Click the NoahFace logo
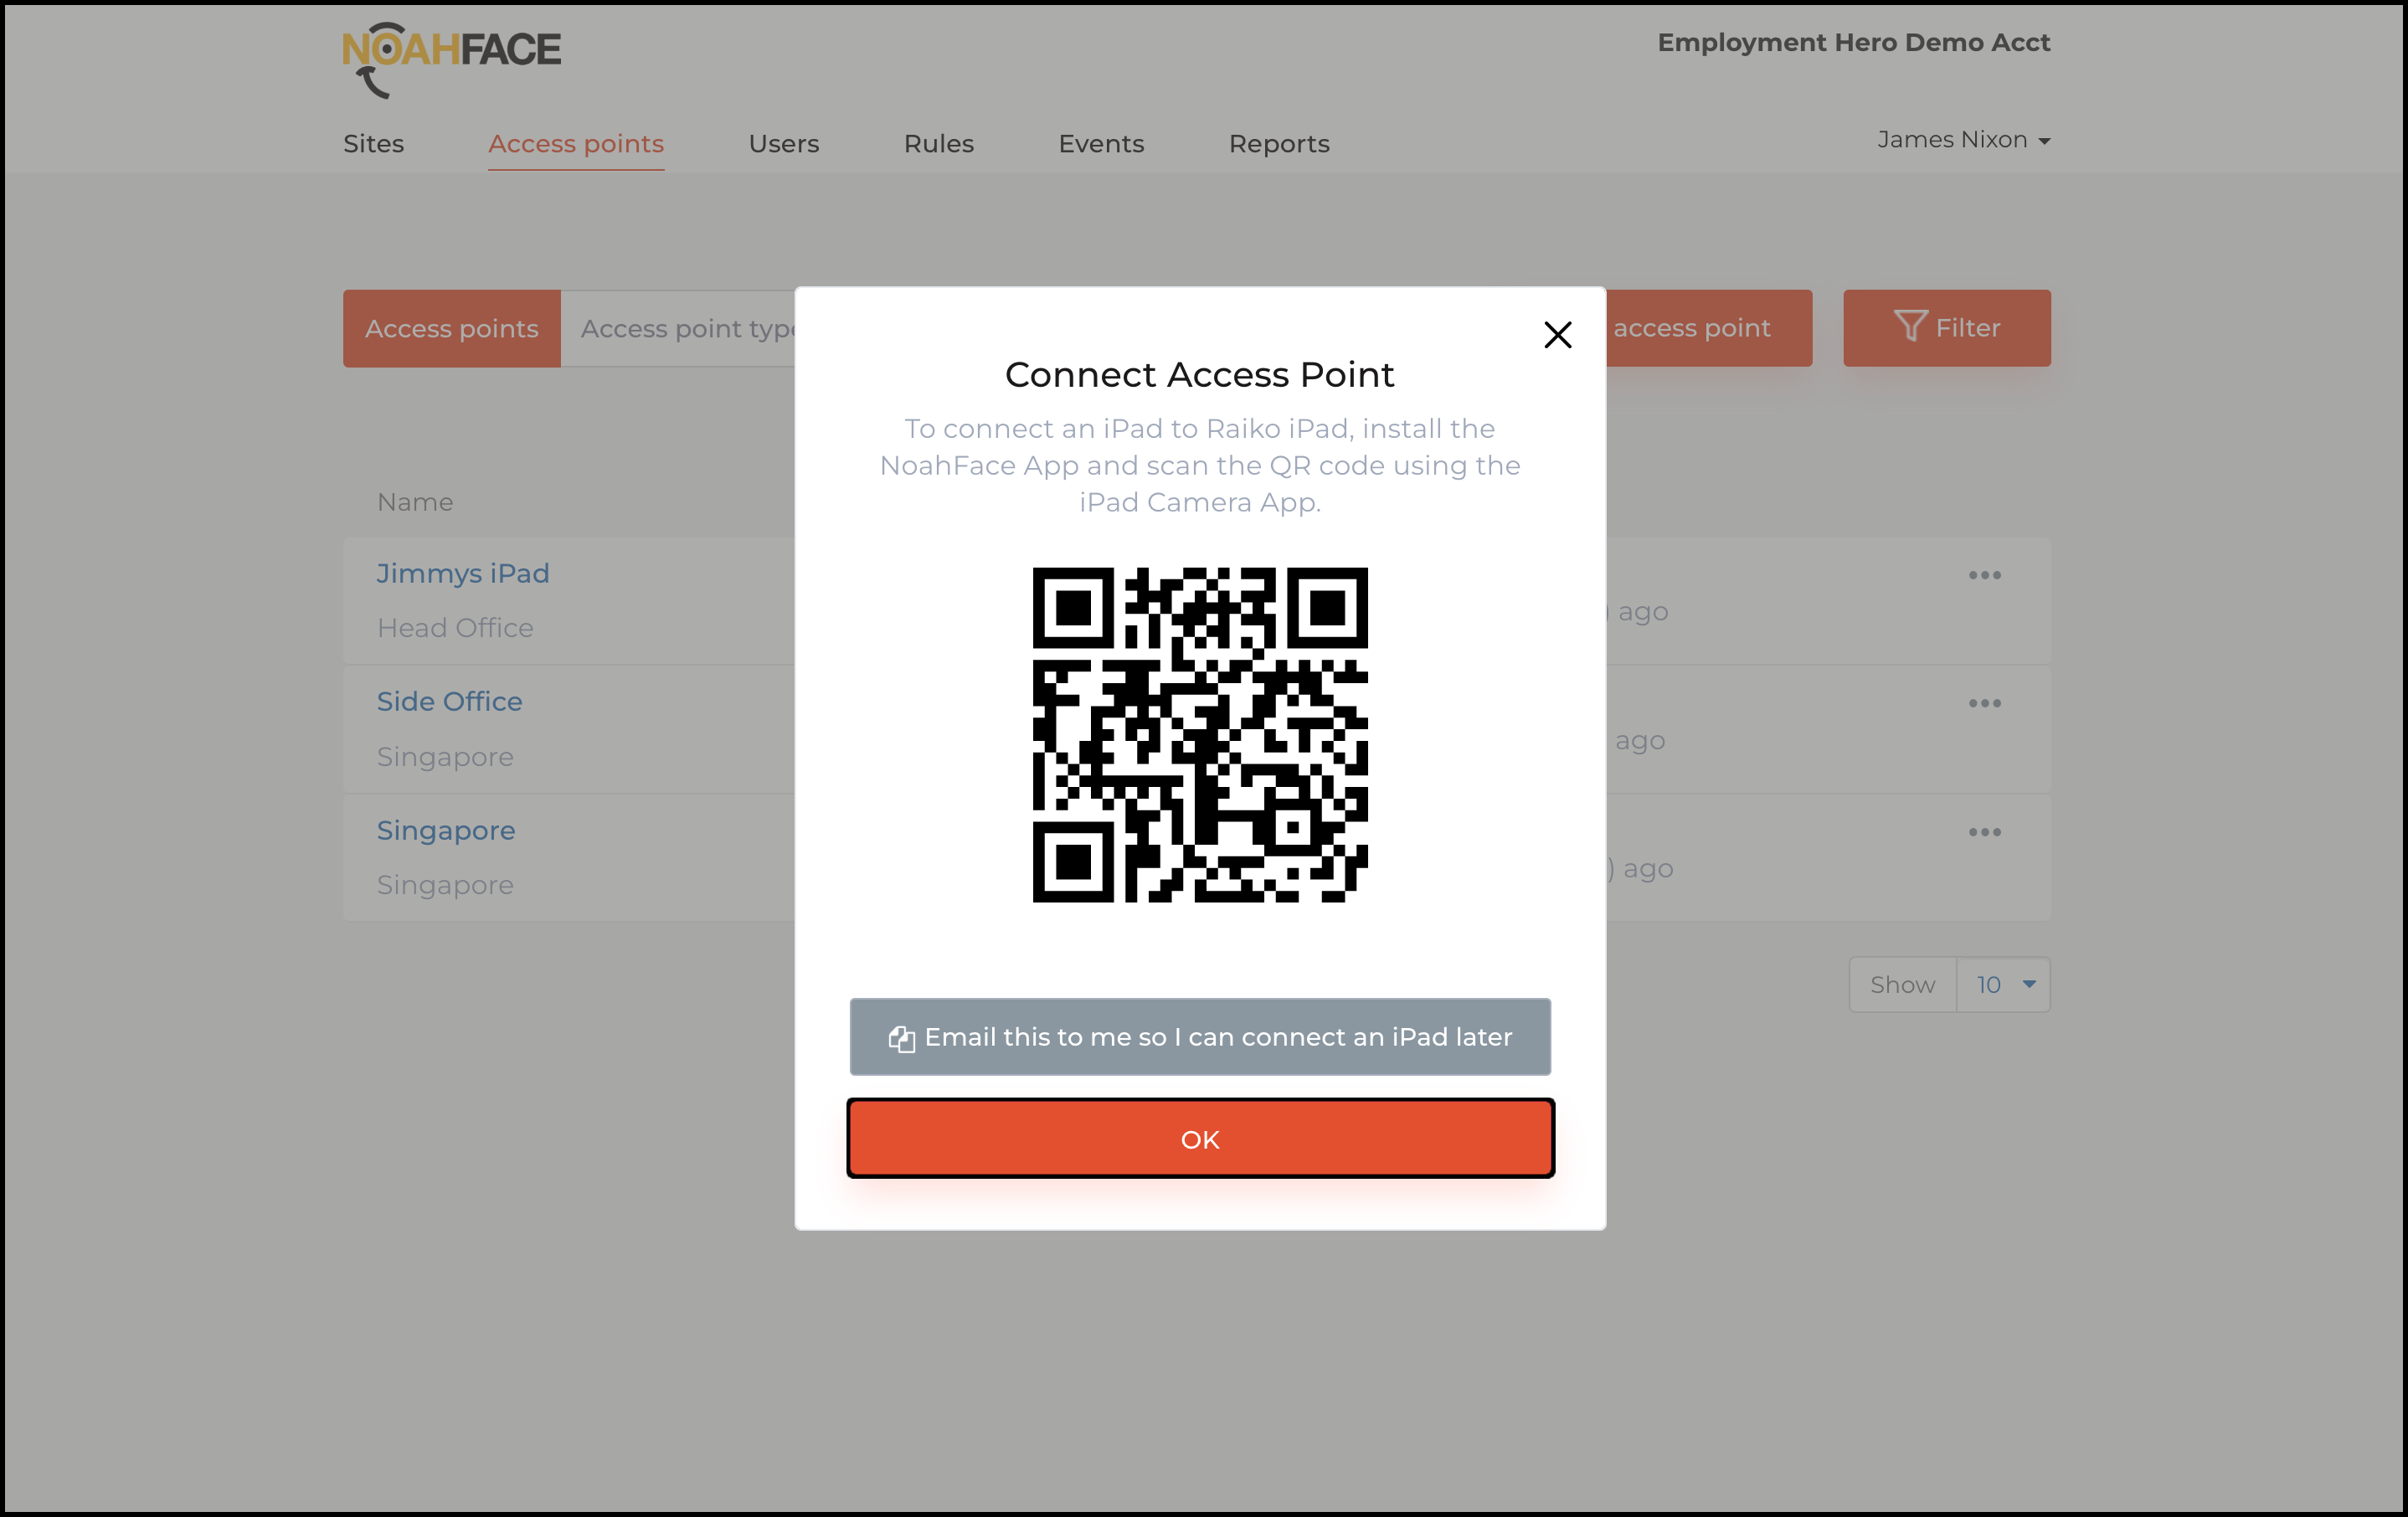Image resolution: width=2408 pixels, height=1517 pixels. pos(452,56)
